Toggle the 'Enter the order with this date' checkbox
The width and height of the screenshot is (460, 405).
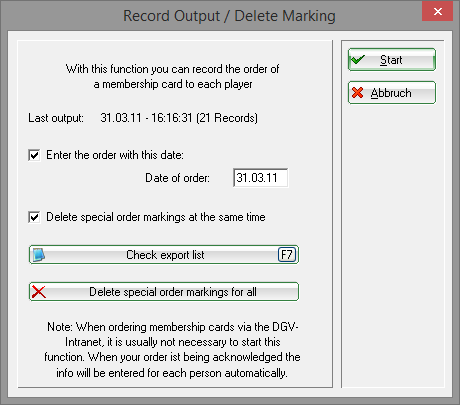(34, 155)
